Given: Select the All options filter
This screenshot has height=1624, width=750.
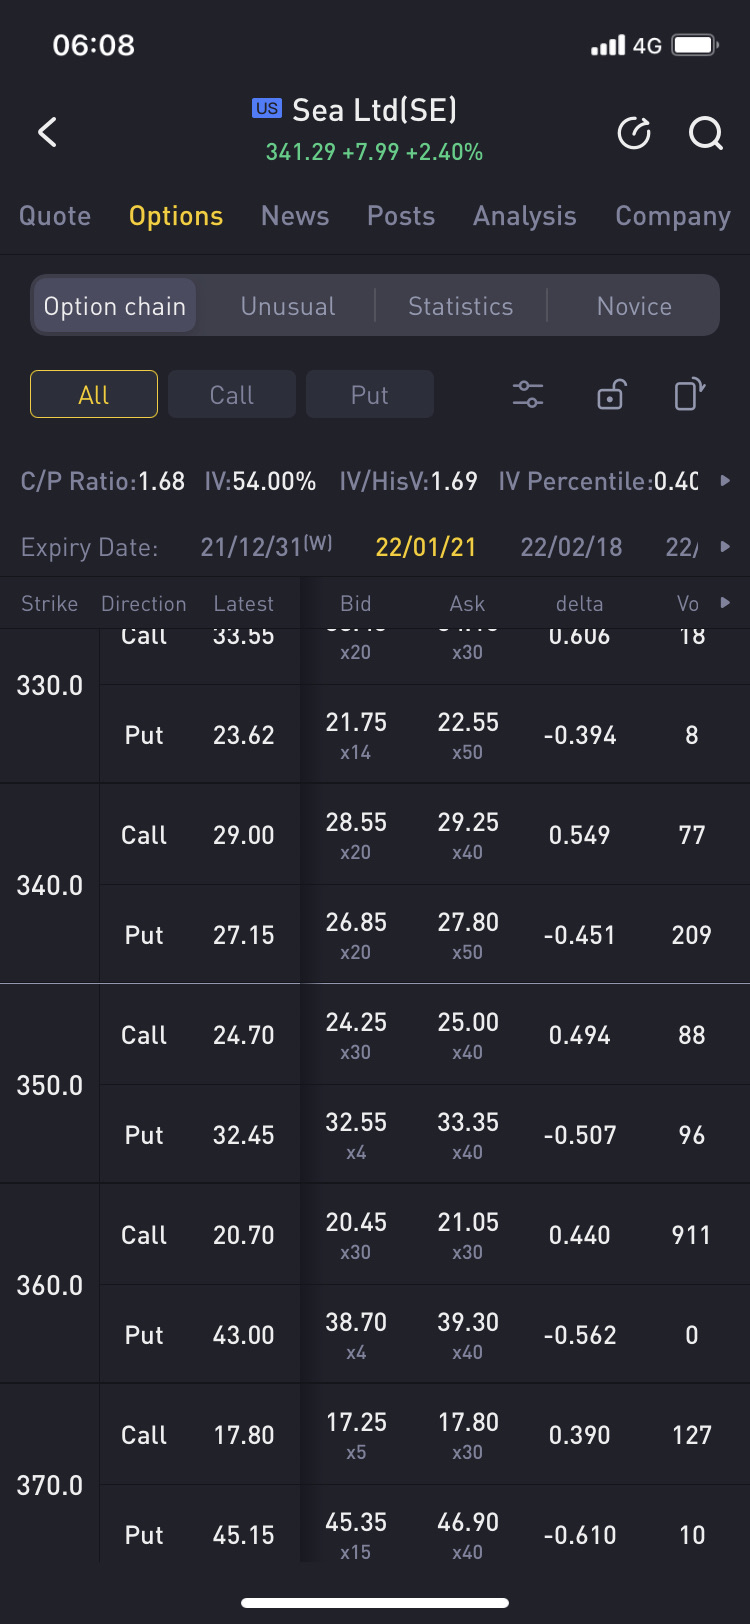Looking at the screenshot, I should pyautogui.click(x=94, y=394).
